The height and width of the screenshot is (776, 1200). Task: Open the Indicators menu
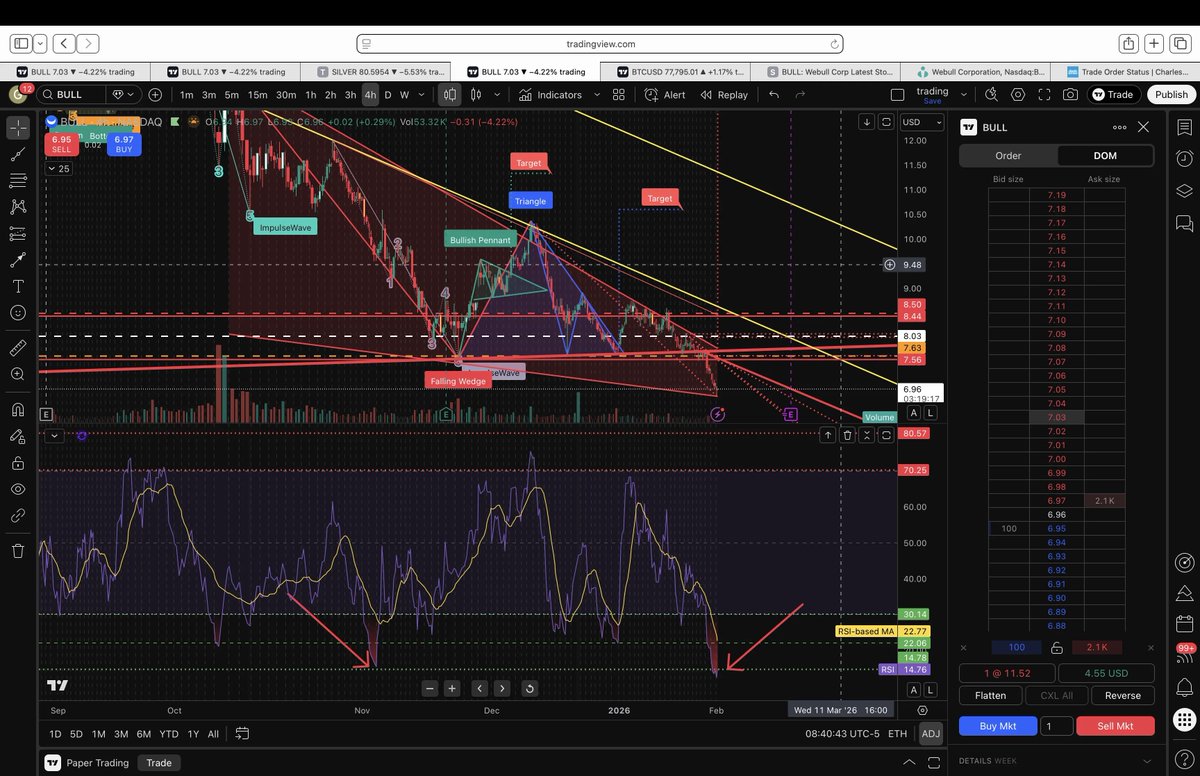(x=551, y=95)
